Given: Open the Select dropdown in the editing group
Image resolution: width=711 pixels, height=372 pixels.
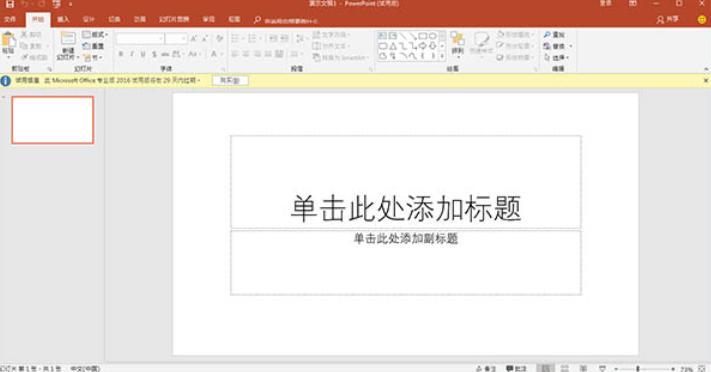Looking at the screenshot, I should pos(556,58).
